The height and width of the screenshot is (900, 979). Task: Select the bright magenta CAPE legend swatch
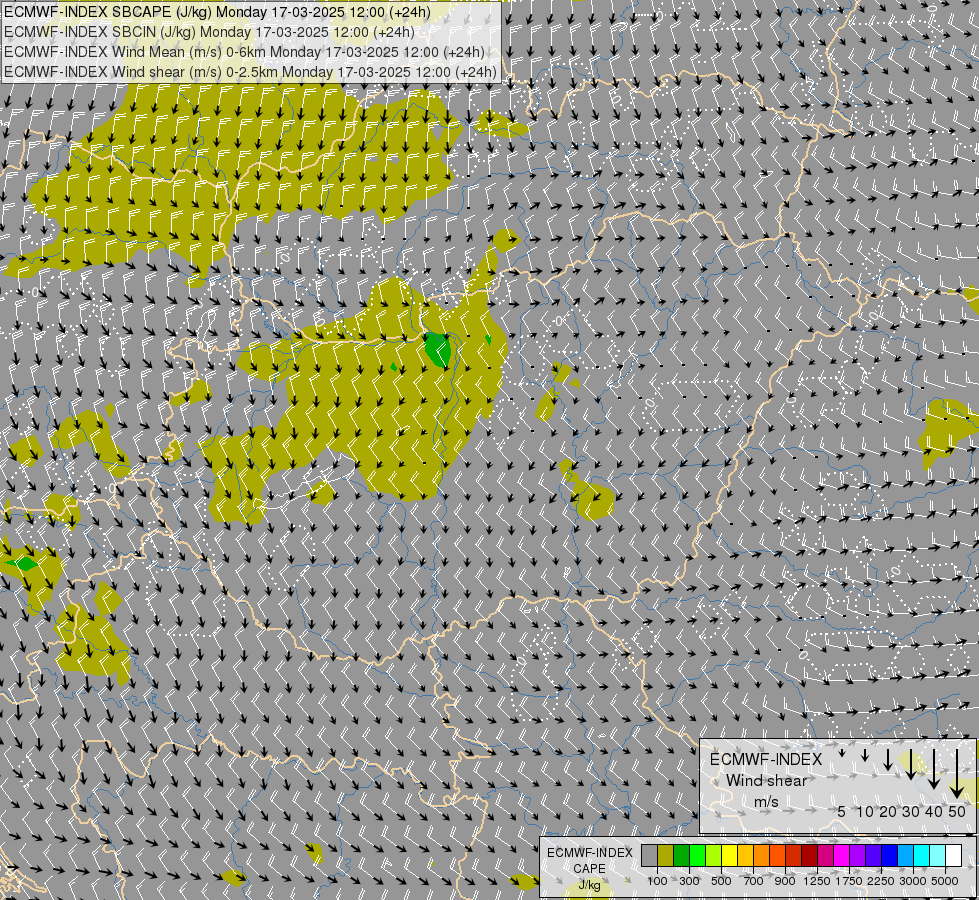pos(841,856)
